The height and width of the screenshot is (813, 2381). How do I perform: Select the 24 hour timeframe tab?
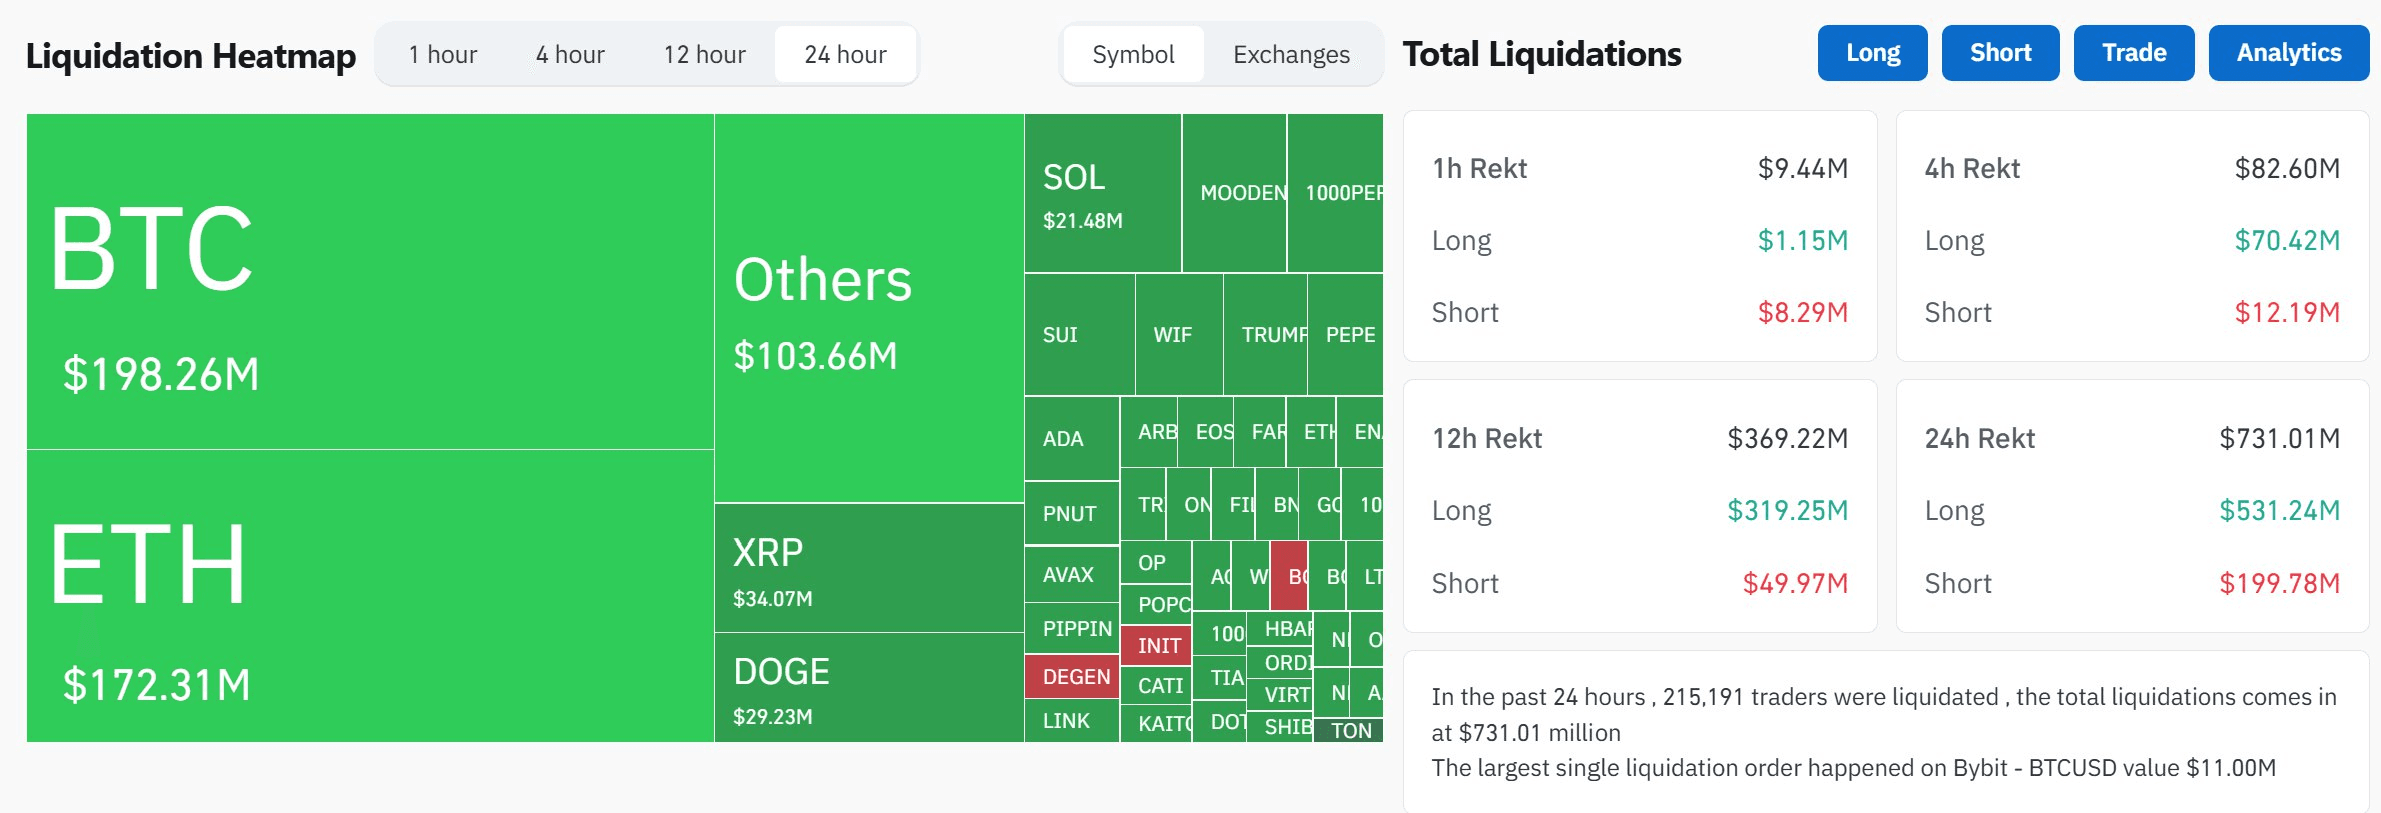click(x=845, y=55)
